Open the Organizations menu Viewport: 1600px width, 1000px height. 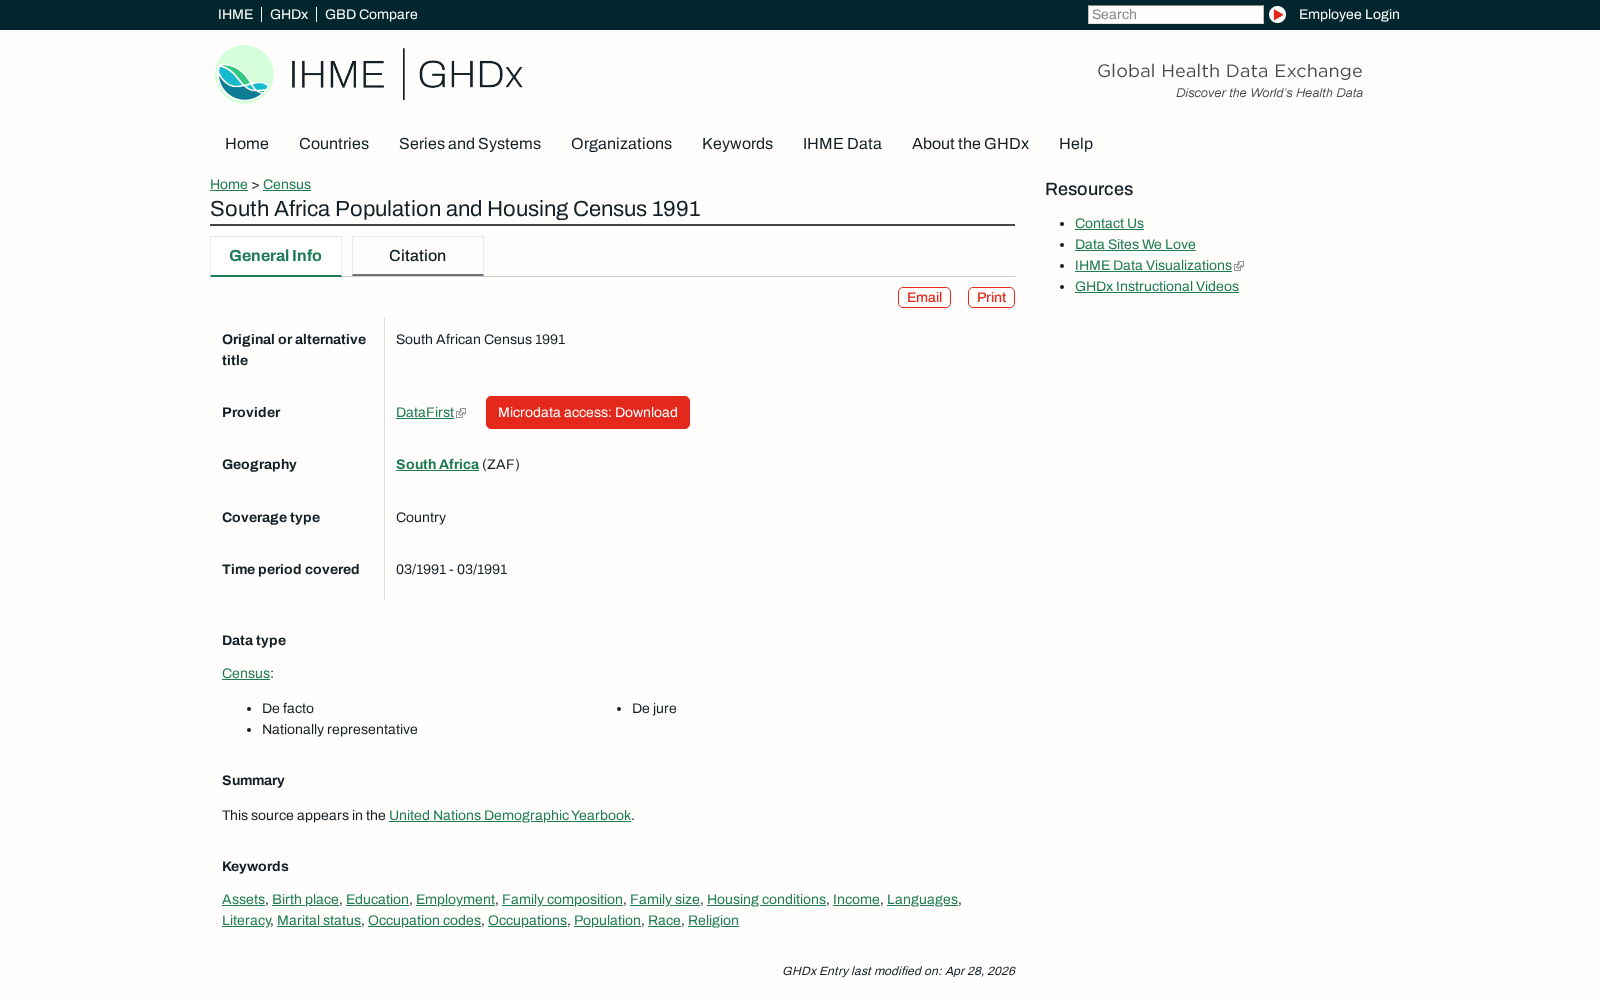[x=621, y=144]
